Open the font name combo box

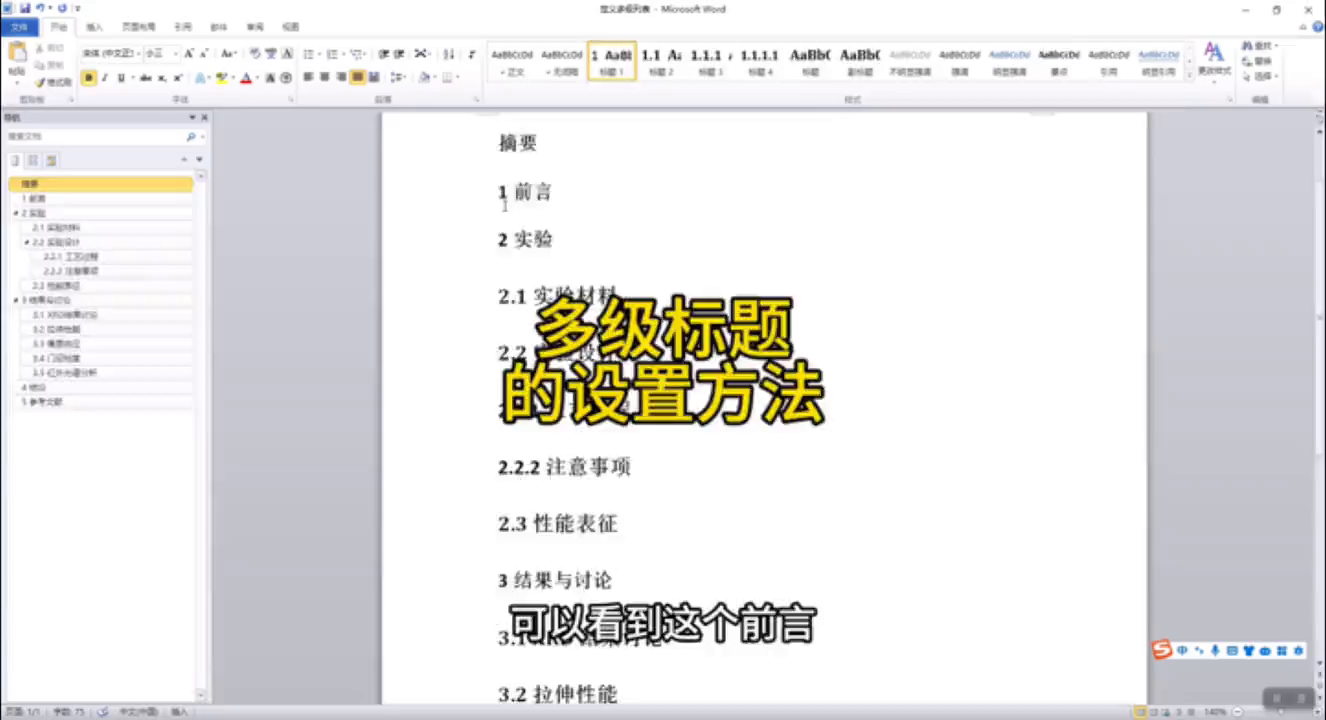pos(111,54)
